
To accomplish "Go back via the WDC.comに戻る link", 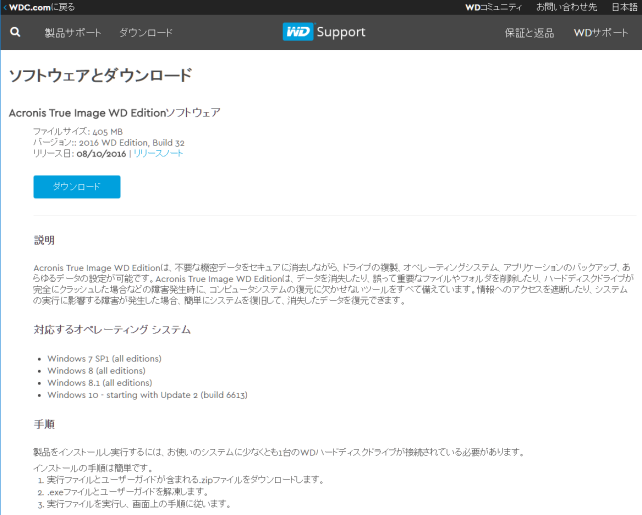I will (x=39, y=7).
